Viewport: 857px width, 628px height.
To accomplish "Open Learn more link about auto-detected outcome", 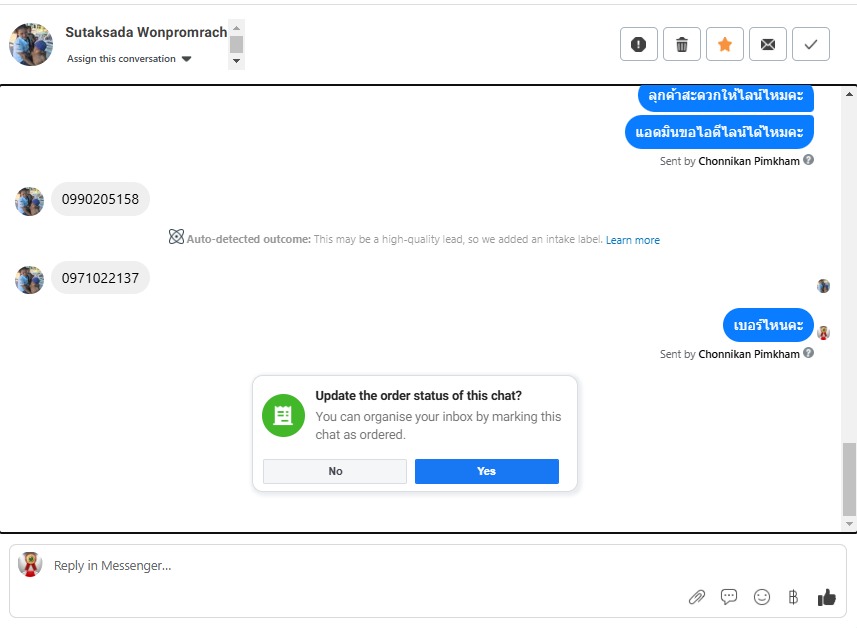I will tap(632, 240).
